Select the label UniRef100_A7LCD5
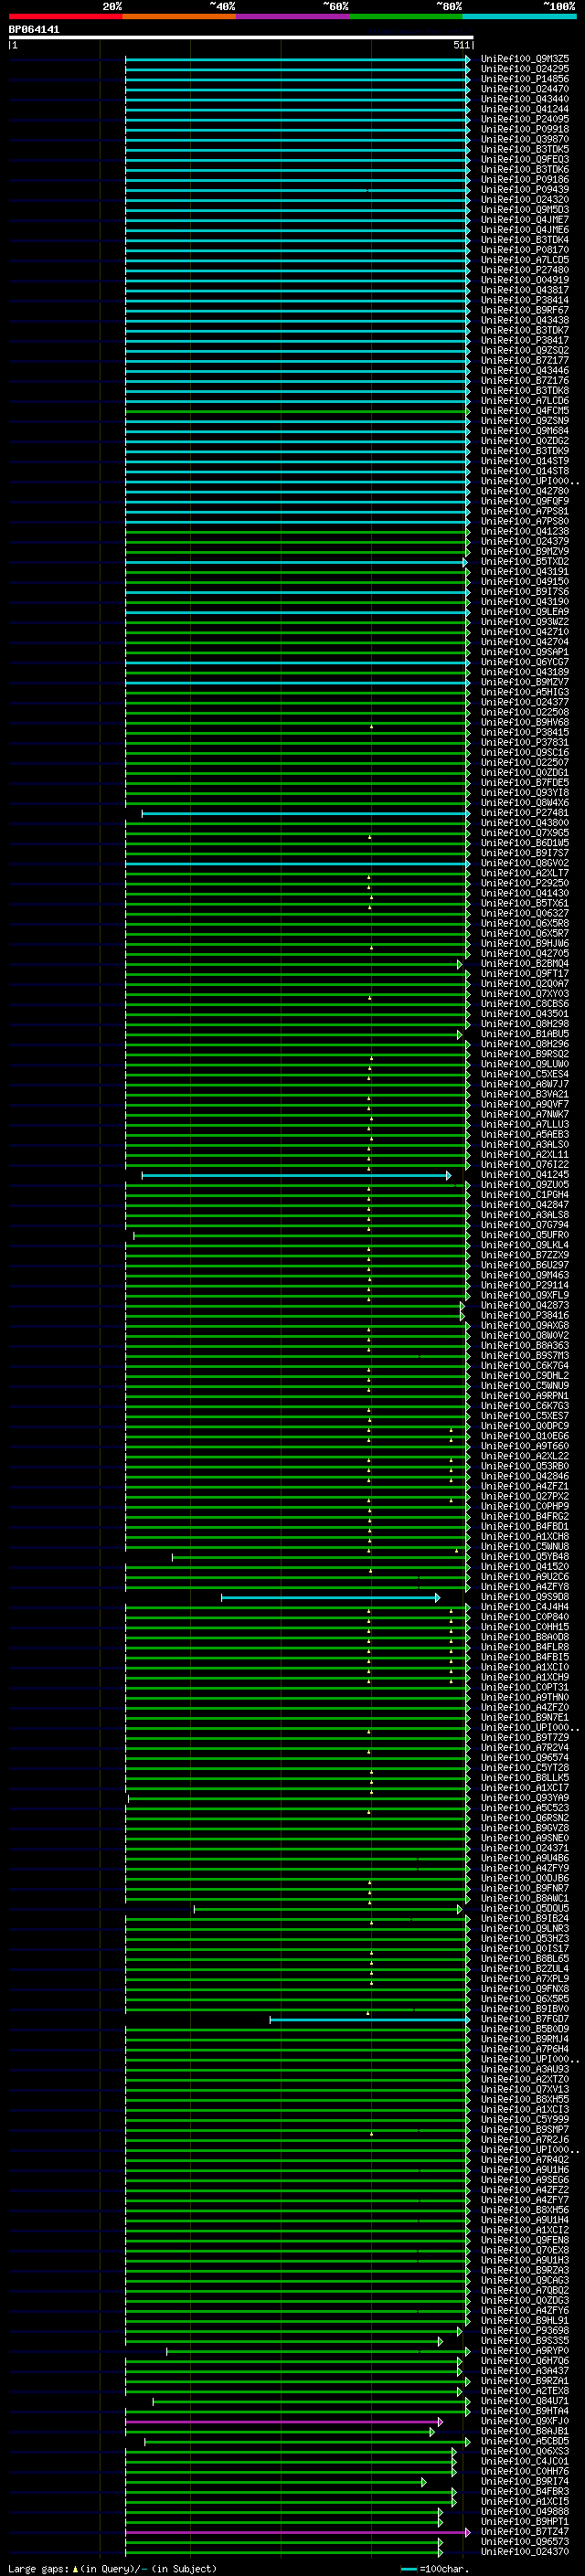Screen dimensions: 585x2576 pyautogui.click(x=525, y=260)
